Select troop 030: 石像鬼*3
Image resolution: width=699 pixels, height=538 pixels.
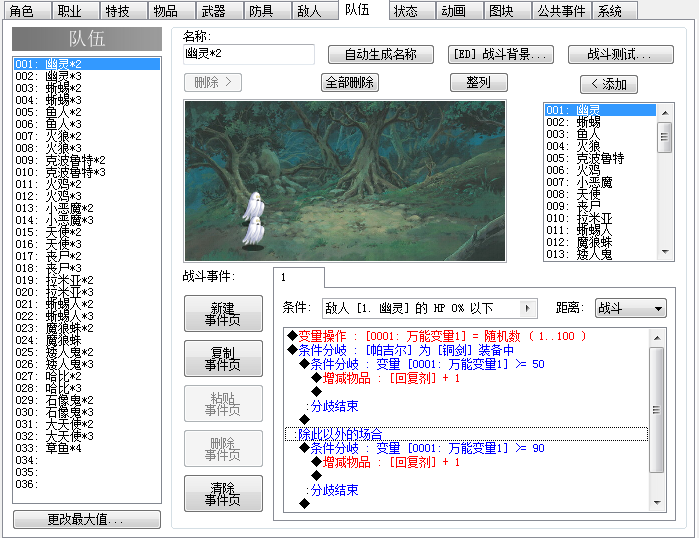coord(87,412)
